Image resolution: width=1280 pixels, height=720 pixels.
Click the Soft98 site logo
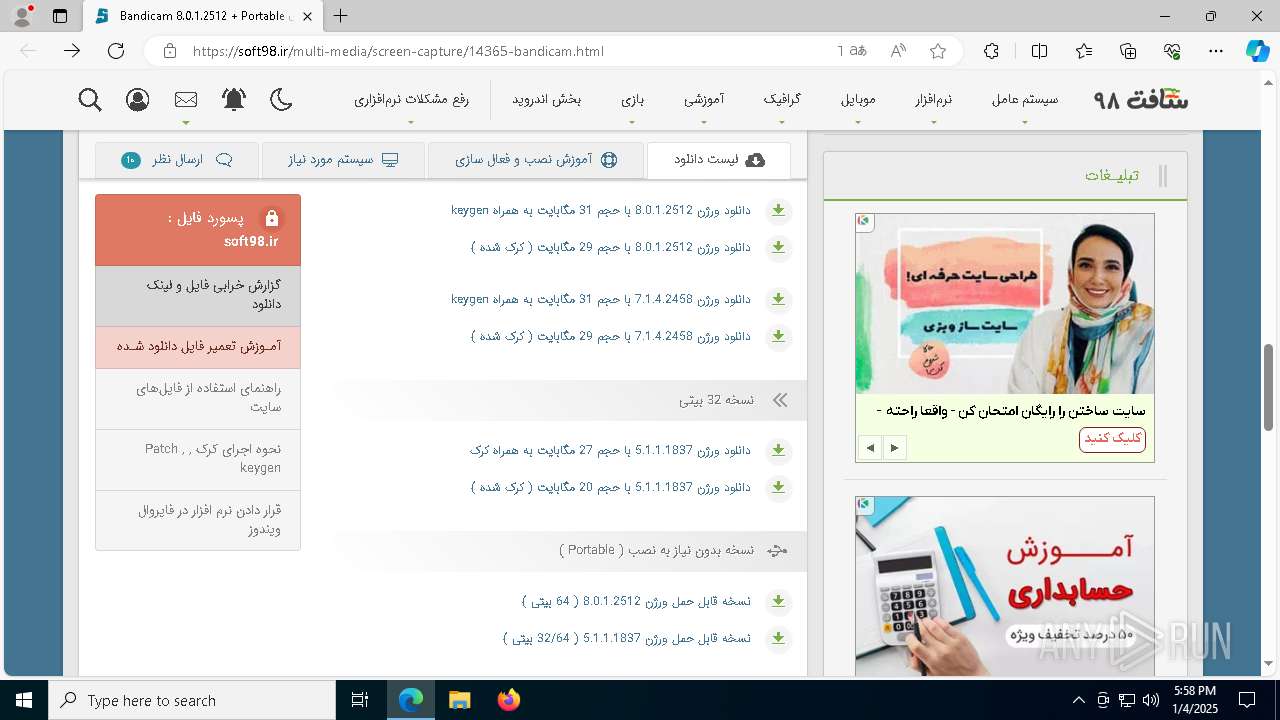tap(1141, 99)
